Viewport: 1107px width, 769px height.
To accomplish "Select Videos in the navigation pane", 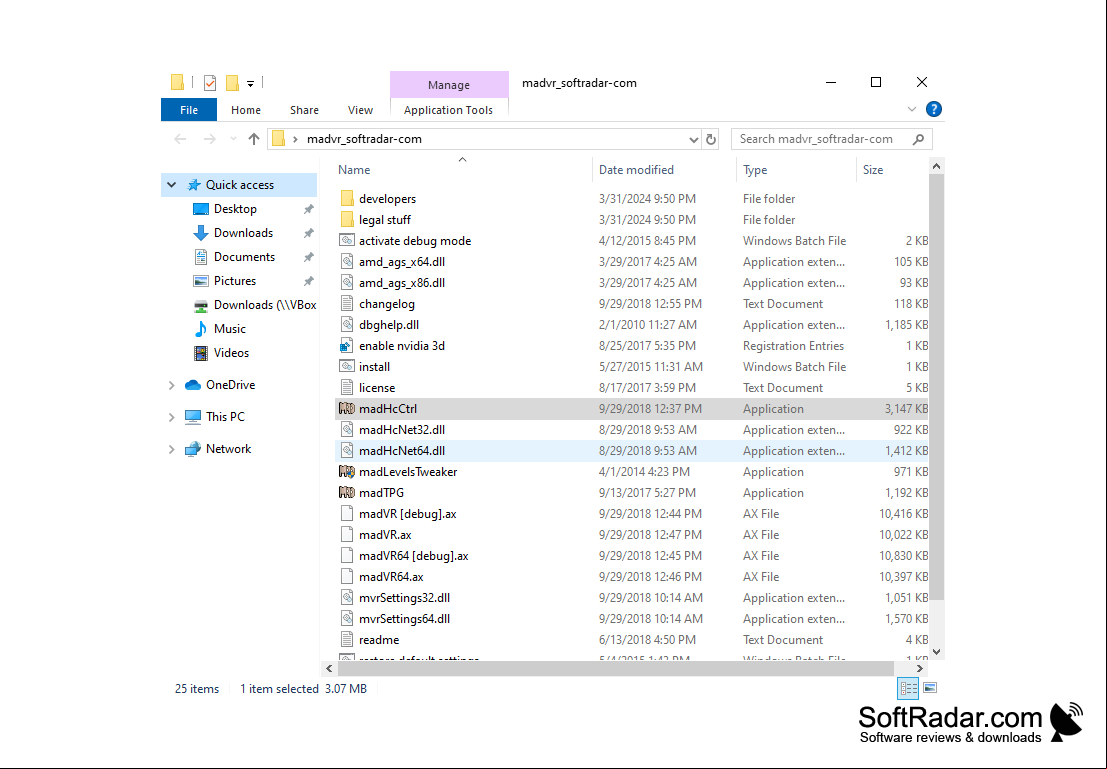I will pyautogui.click(x=231, y=353).
